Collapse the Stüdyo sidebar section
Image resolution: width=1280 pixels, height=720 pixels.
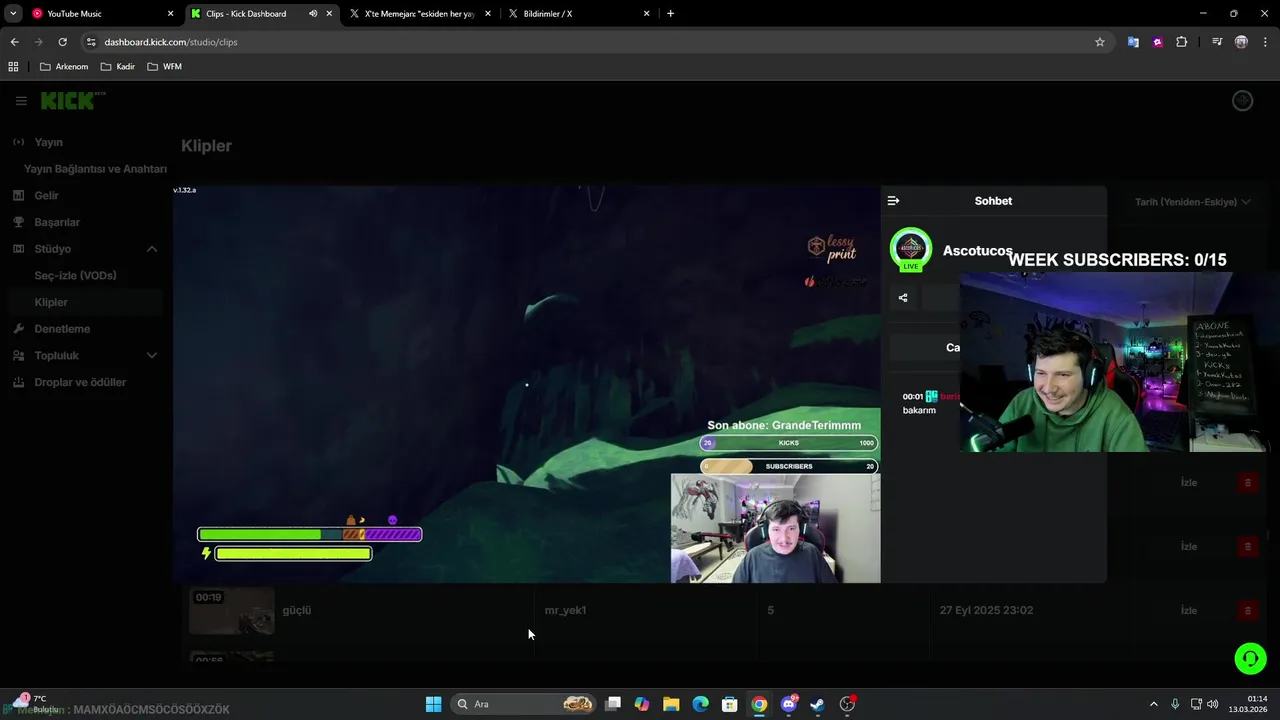pos(152,249)
